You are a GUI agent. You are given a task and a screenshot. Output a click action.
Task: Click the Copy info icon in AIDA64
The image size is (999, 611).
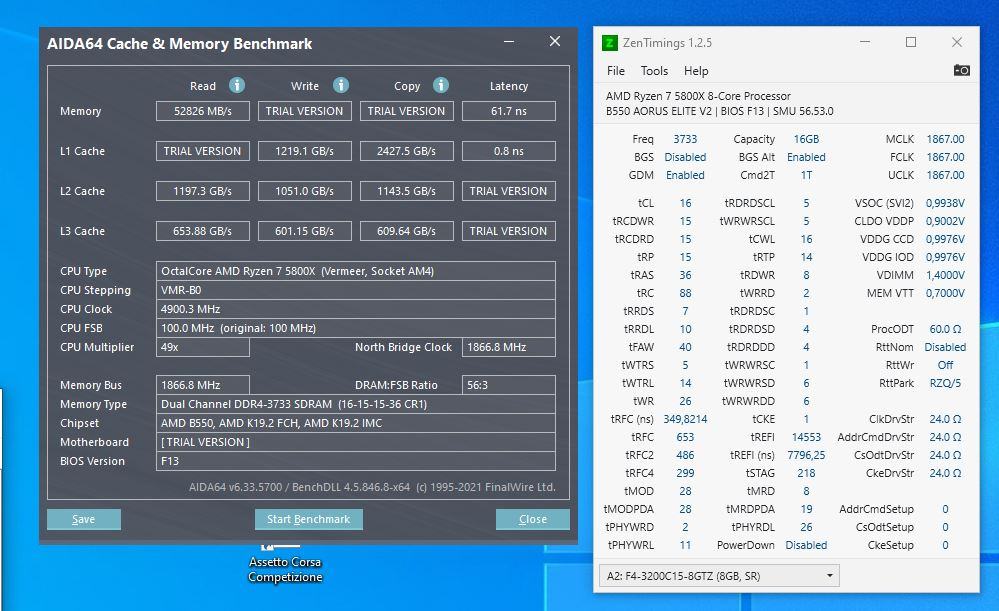[441, 85]
